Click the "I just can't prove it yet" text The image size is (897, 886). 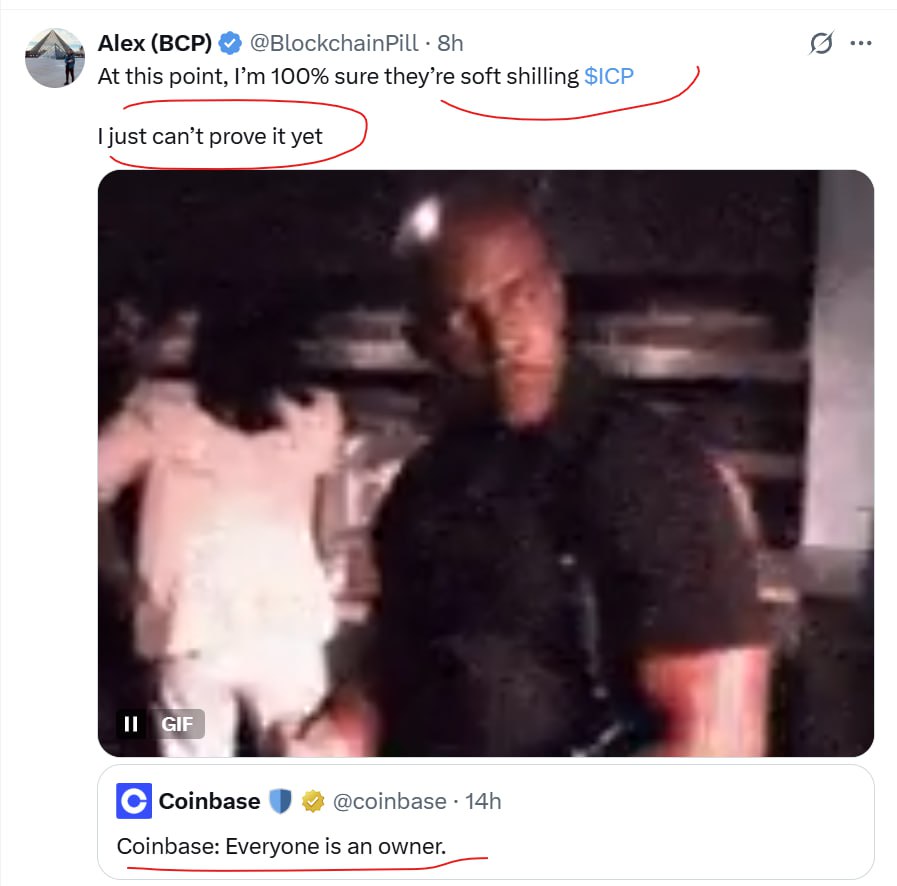[x=211, y=136]
